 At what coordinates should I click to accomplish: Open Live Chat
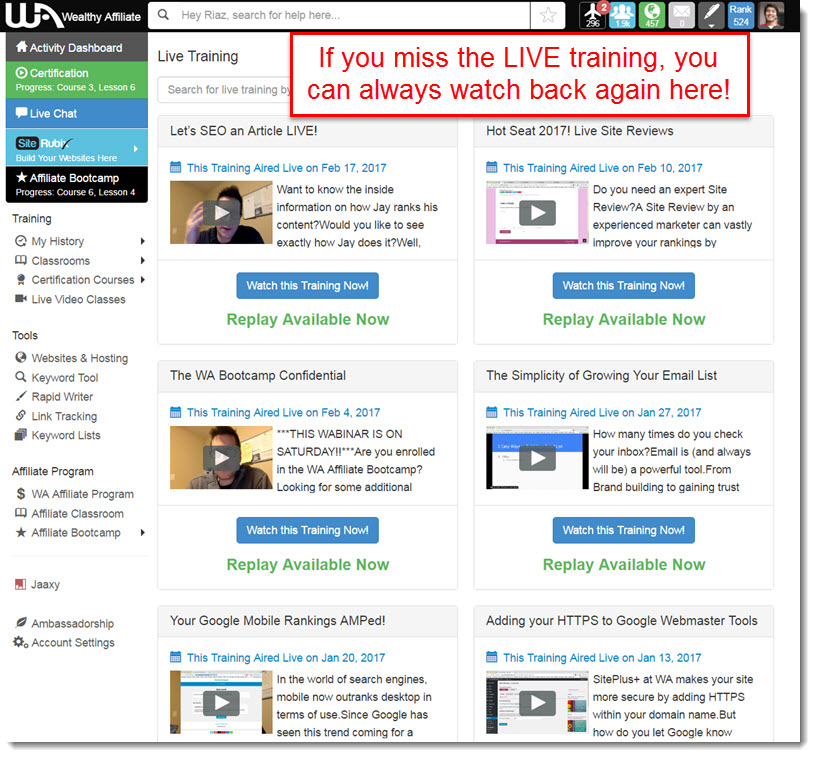[77, 113]
